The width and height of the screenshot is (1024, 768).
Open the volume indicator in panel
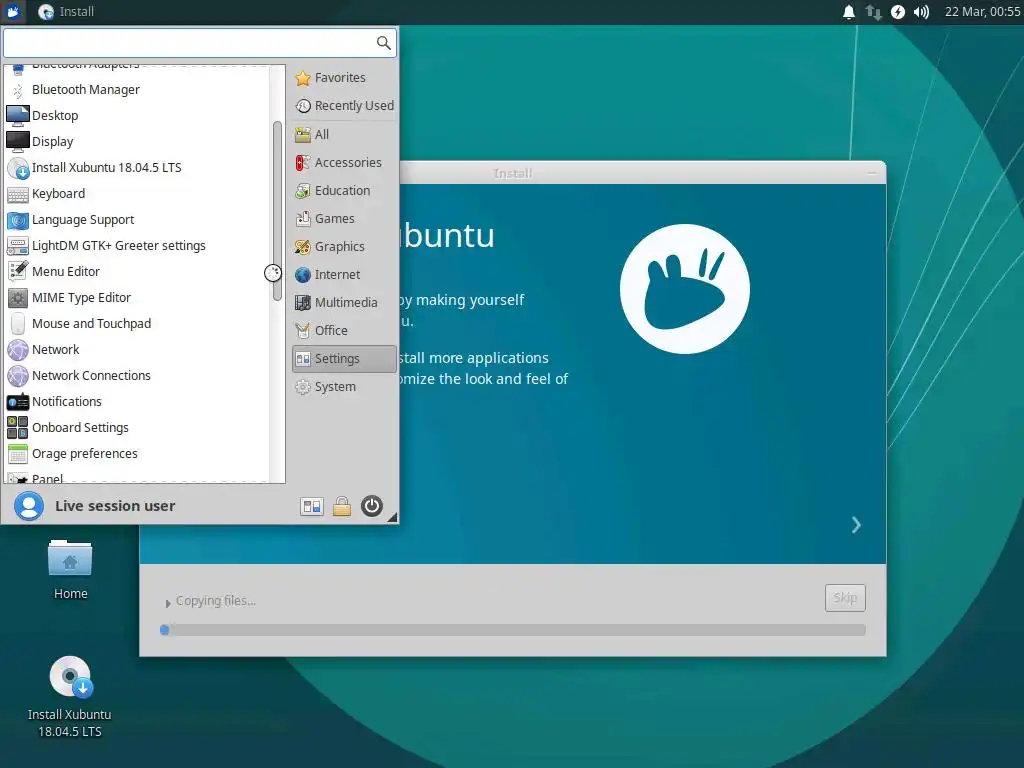click(921, 12)
